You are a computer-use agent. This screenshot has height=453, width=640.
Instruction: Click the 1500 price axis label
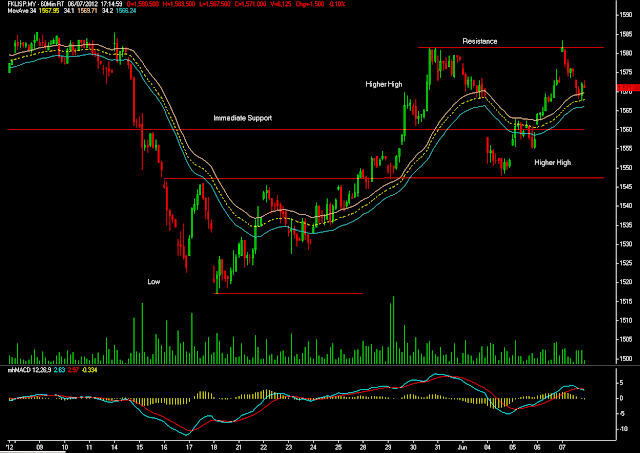coord(625,359)
